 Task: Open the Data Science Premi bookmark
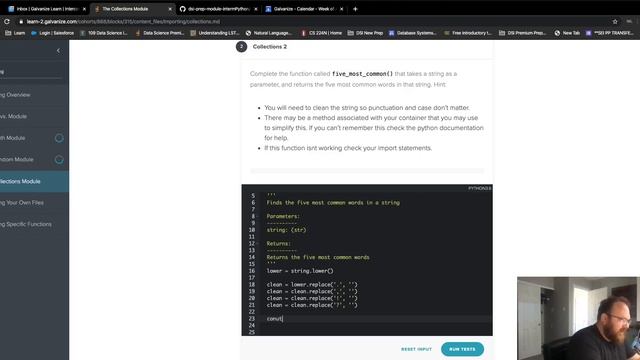coord(160,33)
